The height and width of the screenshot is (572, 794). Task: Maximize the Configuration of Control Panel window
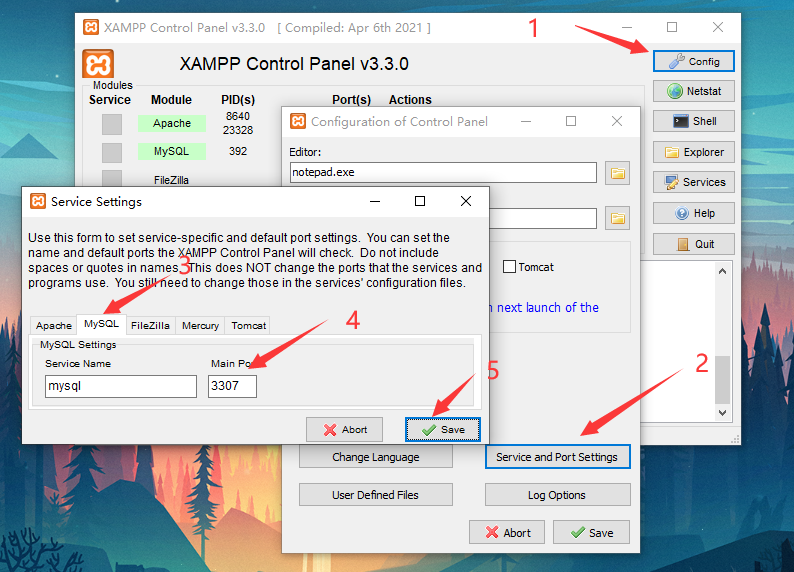click(571, 121)
